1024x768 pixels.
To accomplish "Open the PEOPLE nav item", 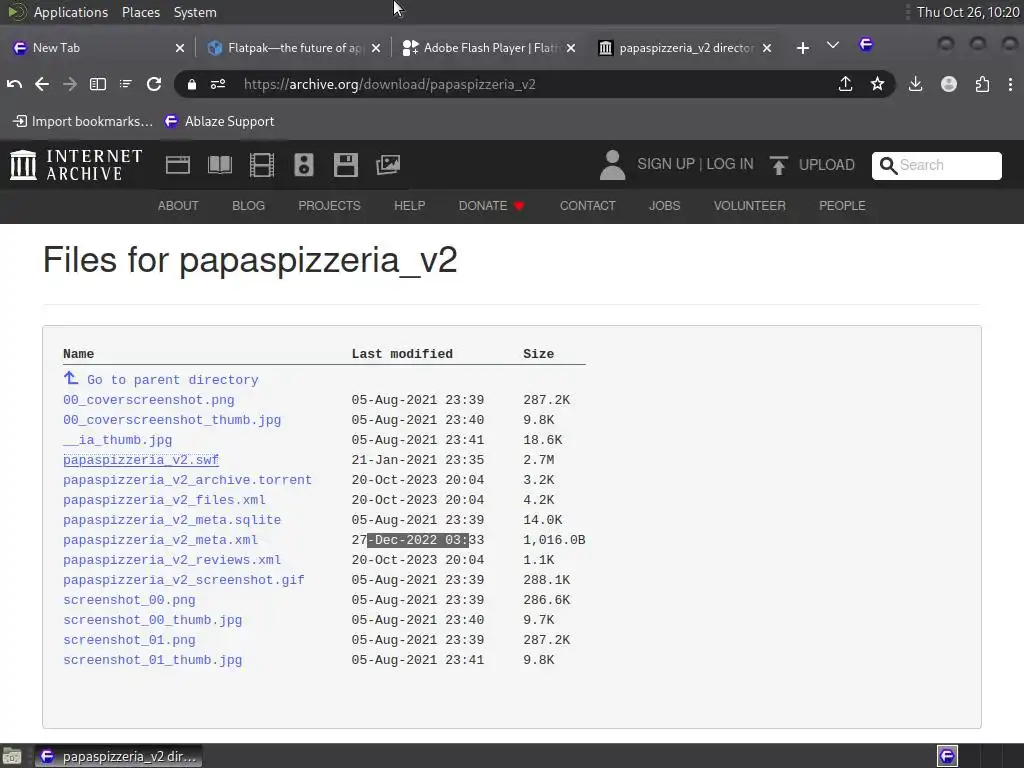I will [x=842, y=206].
